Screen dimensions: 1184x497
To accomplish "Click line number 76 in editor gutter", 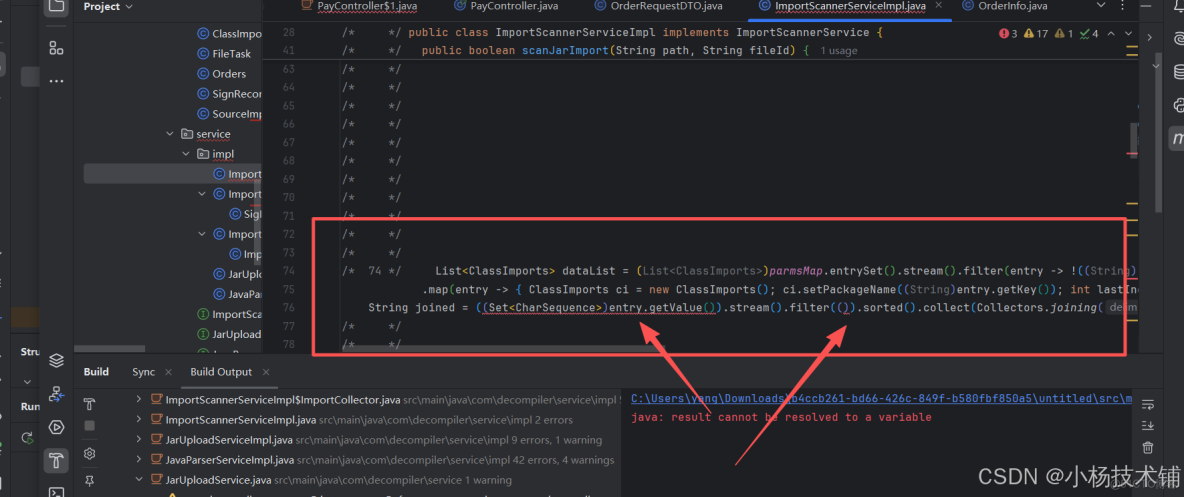I will click(x=287, y=307).
